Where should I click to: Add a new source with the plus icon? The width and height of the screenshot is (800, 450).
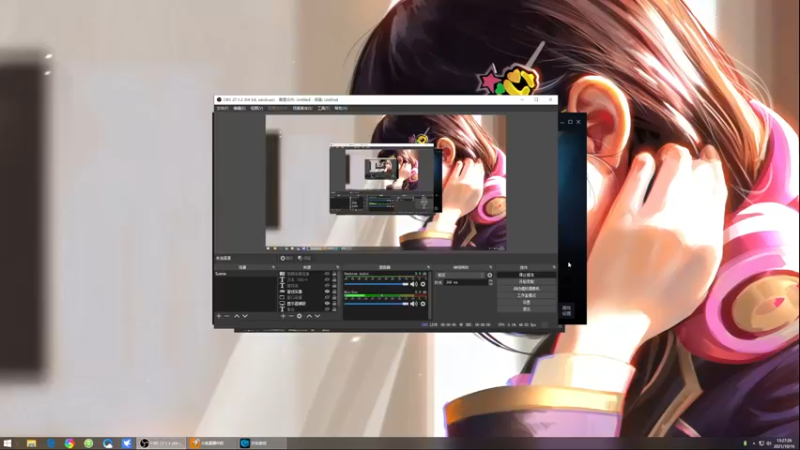[283, 316]
